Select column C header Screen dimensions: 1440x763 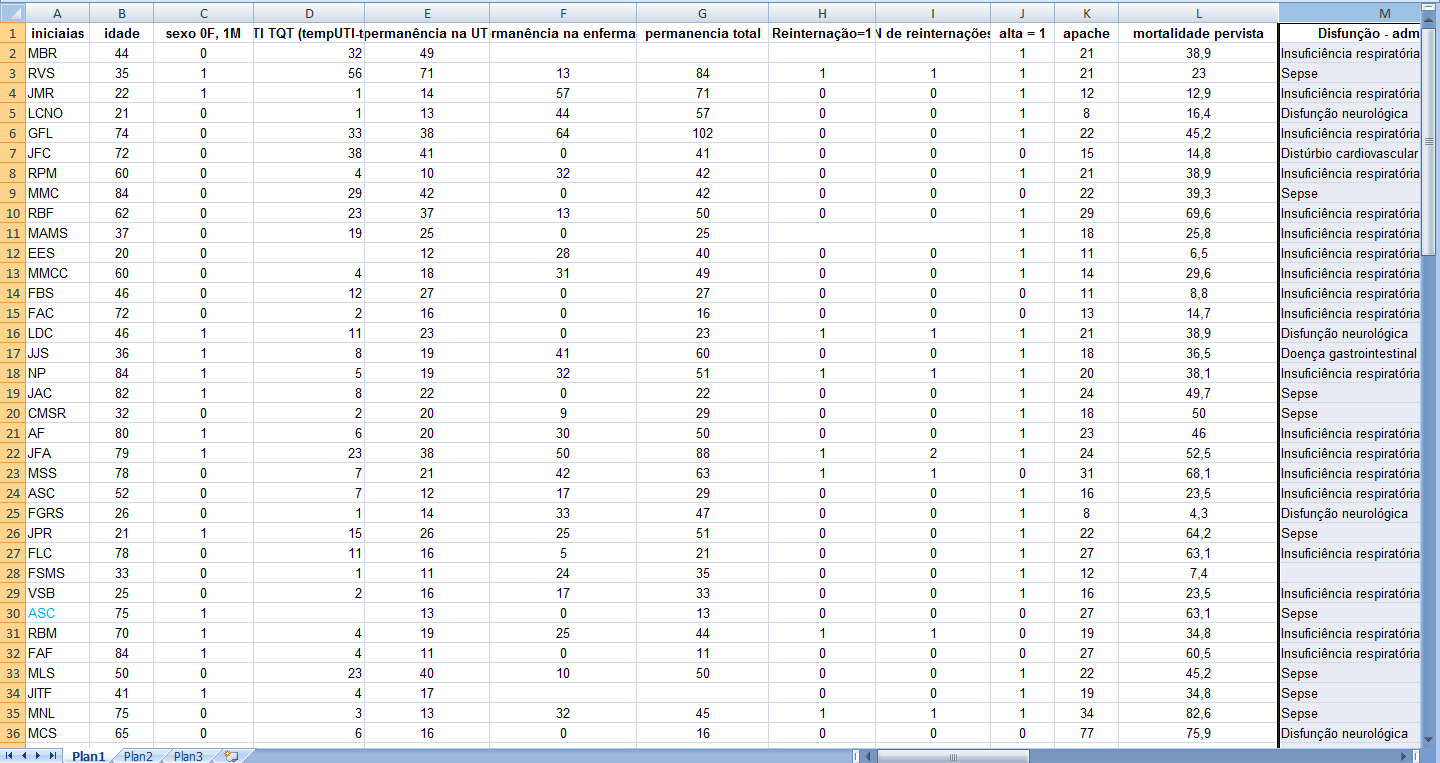click(x=204, y=12)
